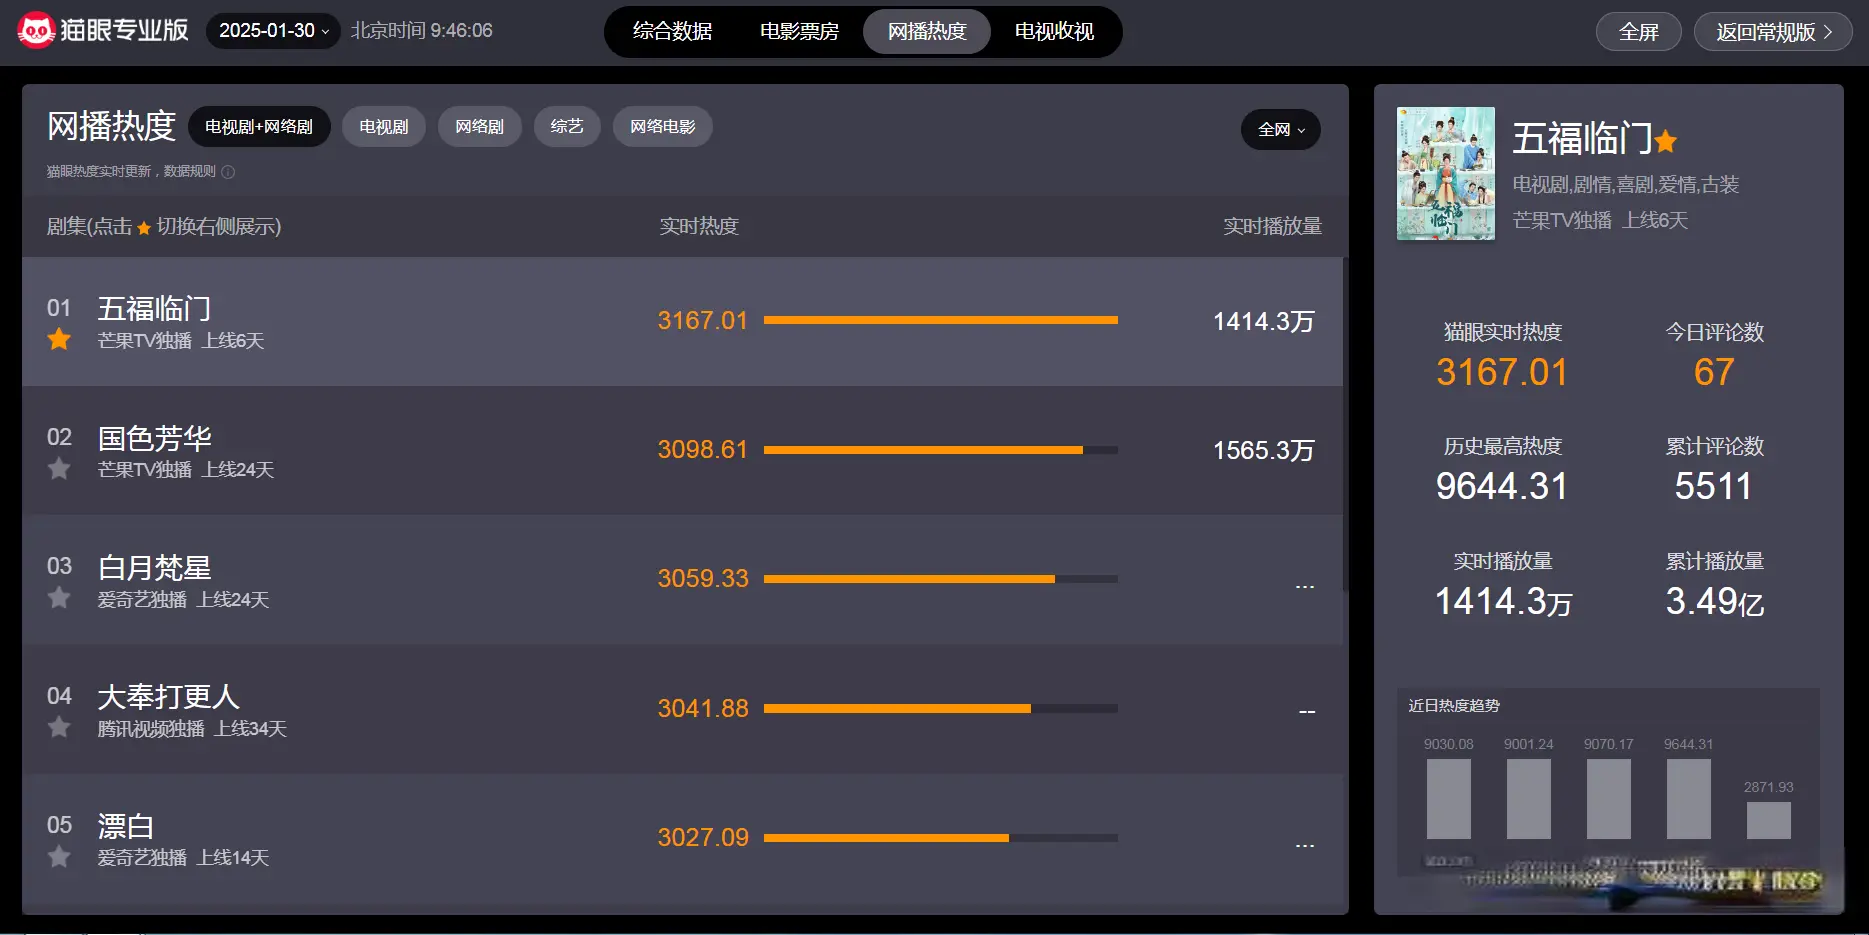This screenshot has width=1869, height=935.
Task: Select the 大奉打更人 row title
Action: pos(168,696)
